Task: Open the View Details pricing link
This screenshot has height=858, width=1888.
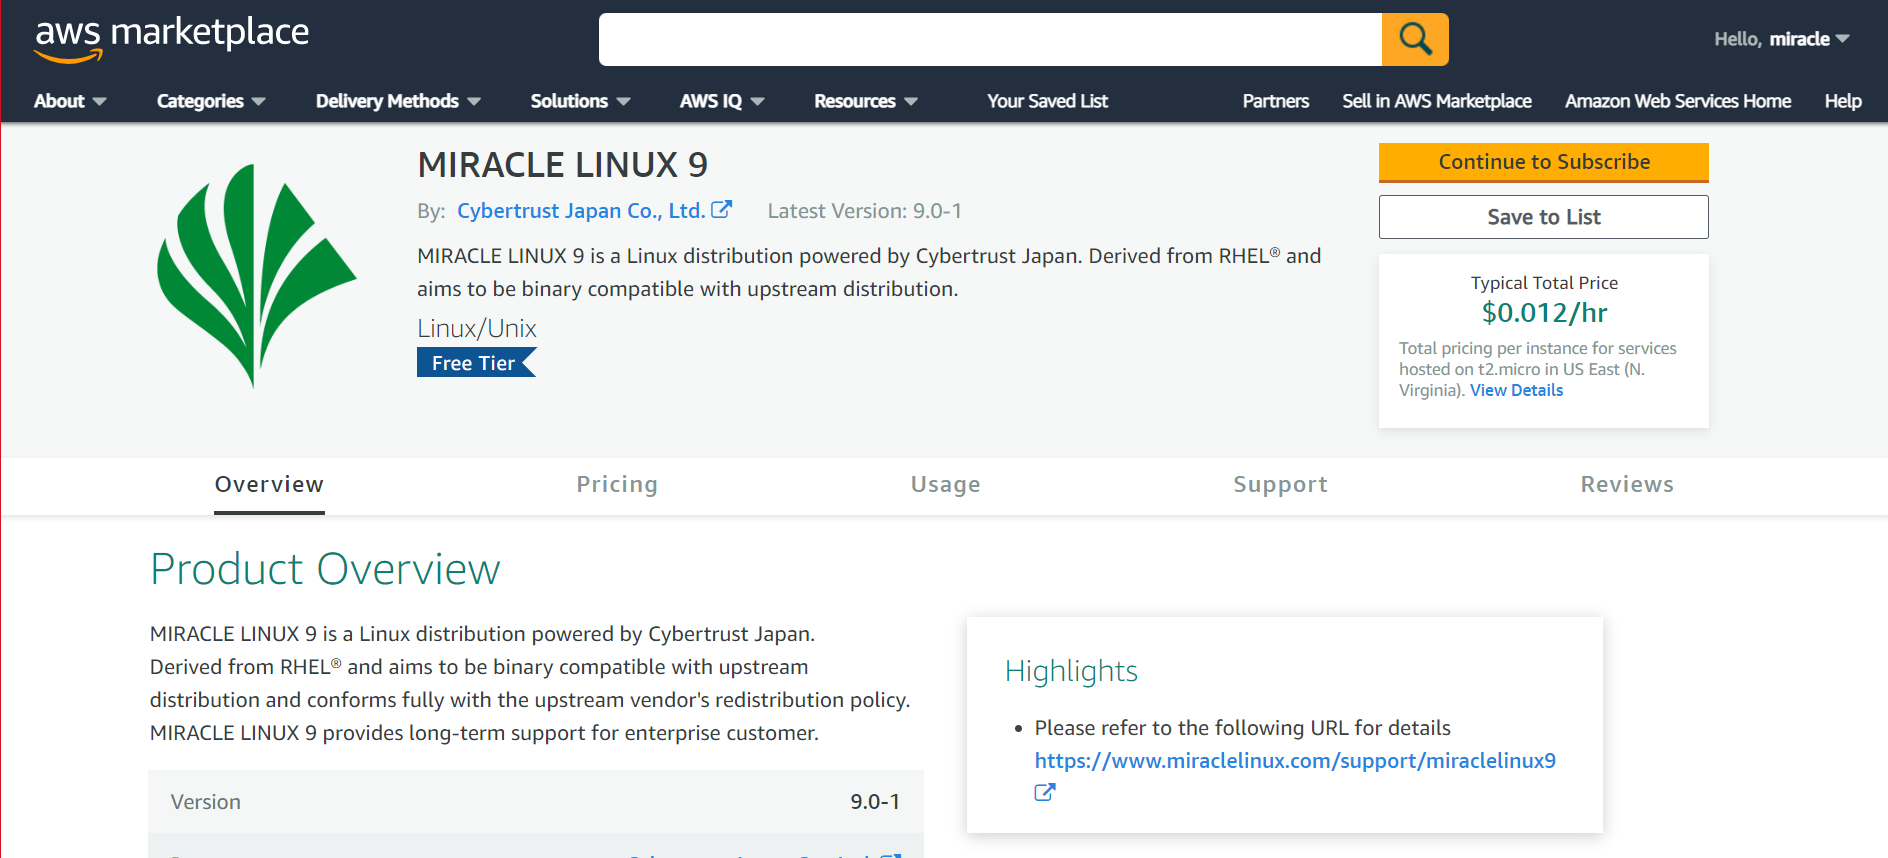Action: pyautogui.click(x=1516, y=391)
